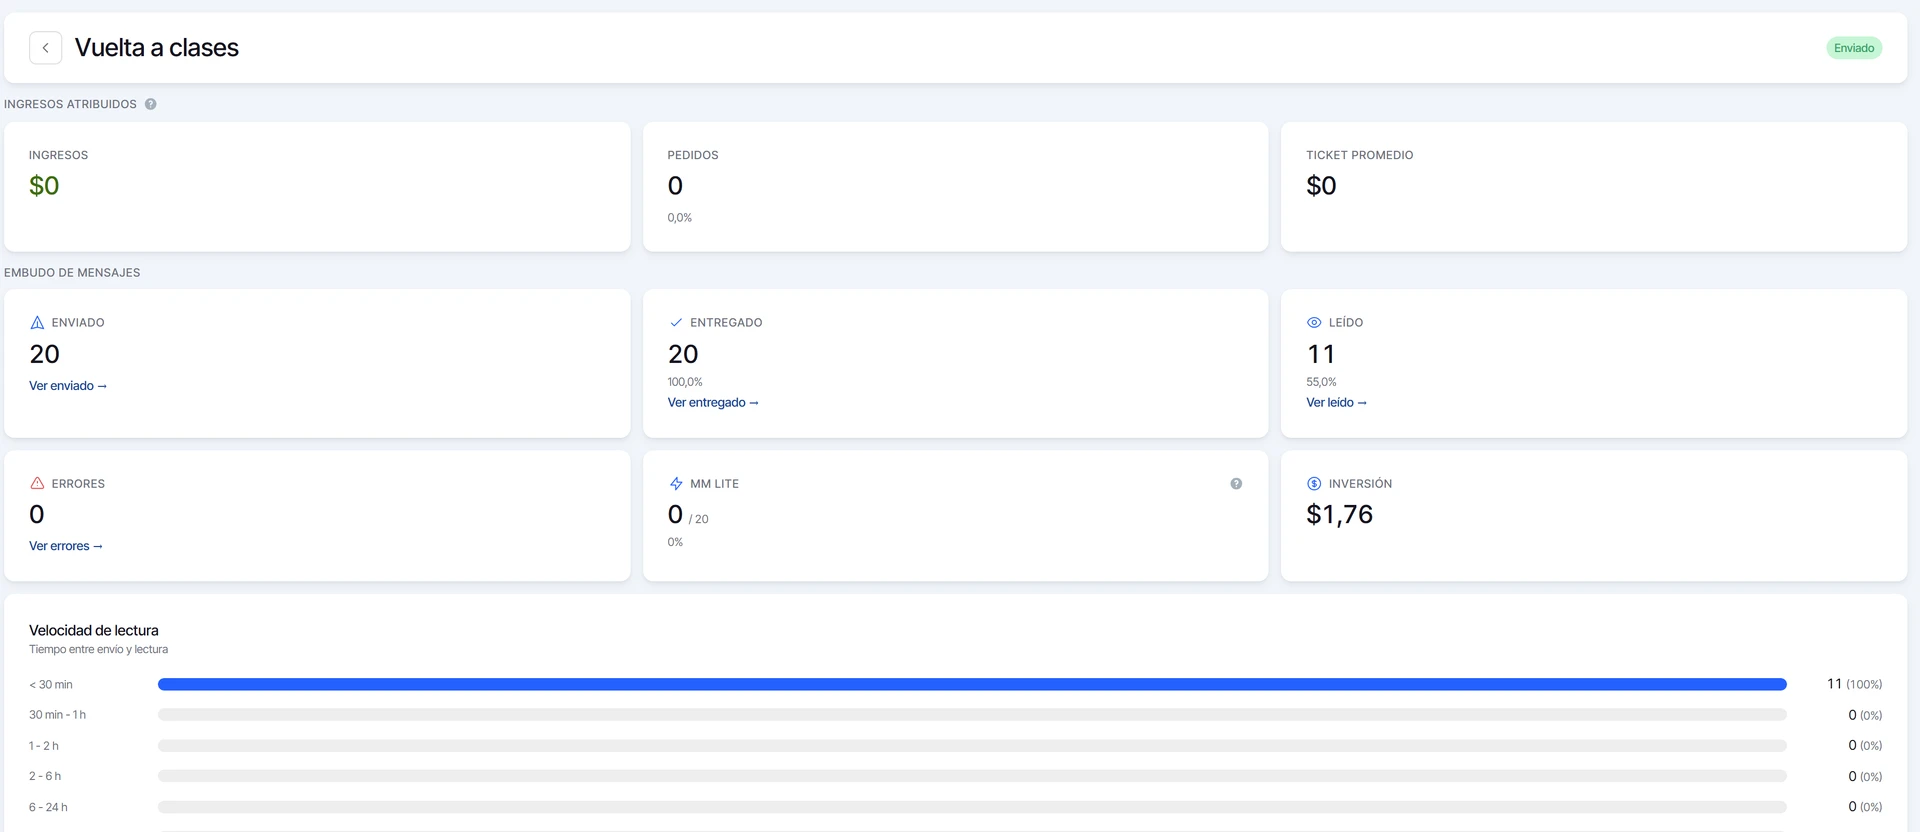Click the 'Vuelta a clases' title
This screenshot has height=832, width=1920.
point(157,48)
